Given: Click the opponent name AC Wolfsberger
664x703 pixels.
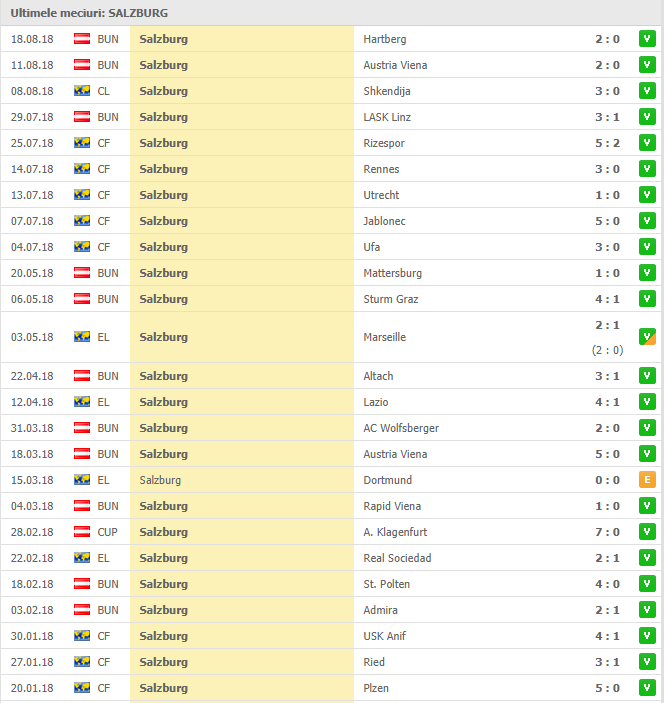Looking at the screenshot, I should pyautogui.click(x=401, y=428).
